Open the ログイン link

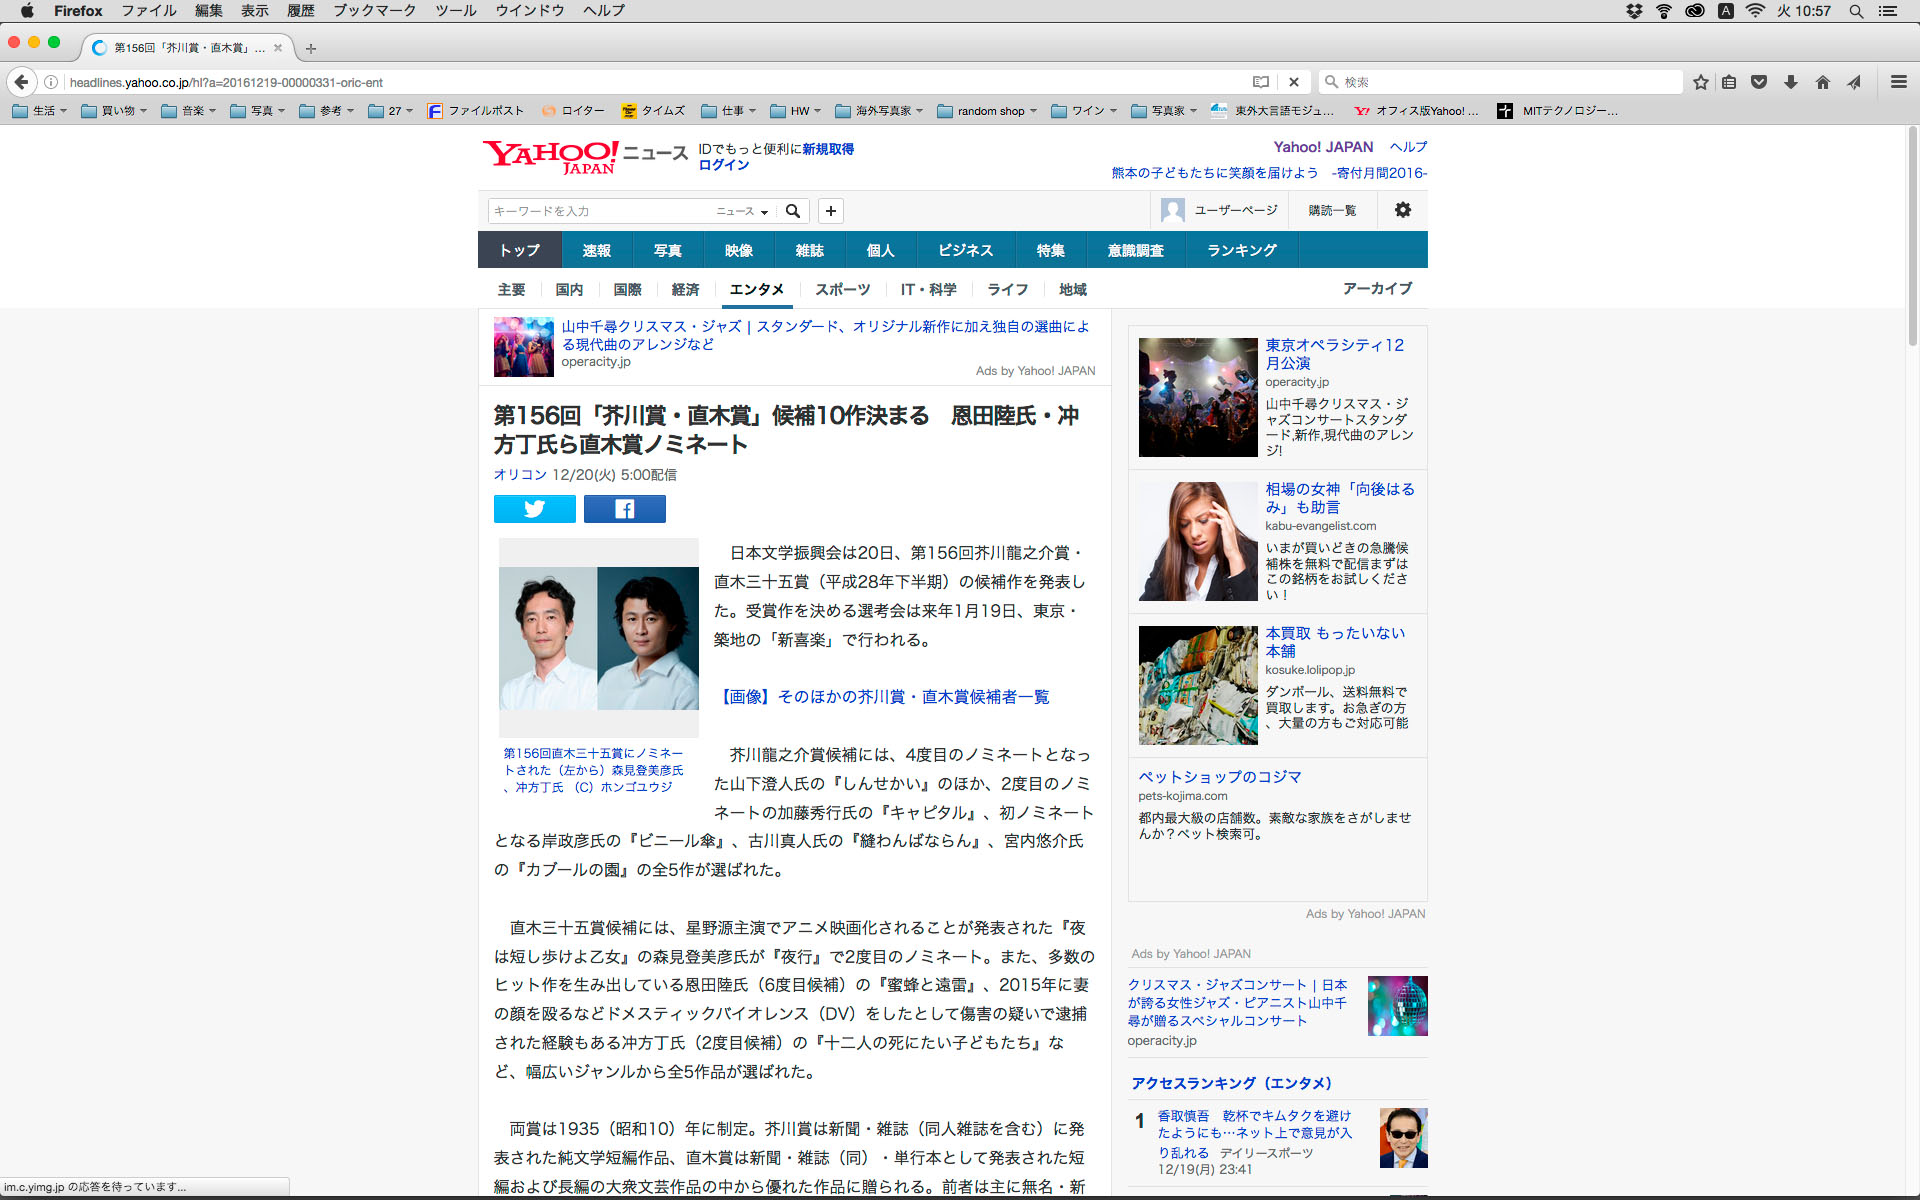coord(723,165)
